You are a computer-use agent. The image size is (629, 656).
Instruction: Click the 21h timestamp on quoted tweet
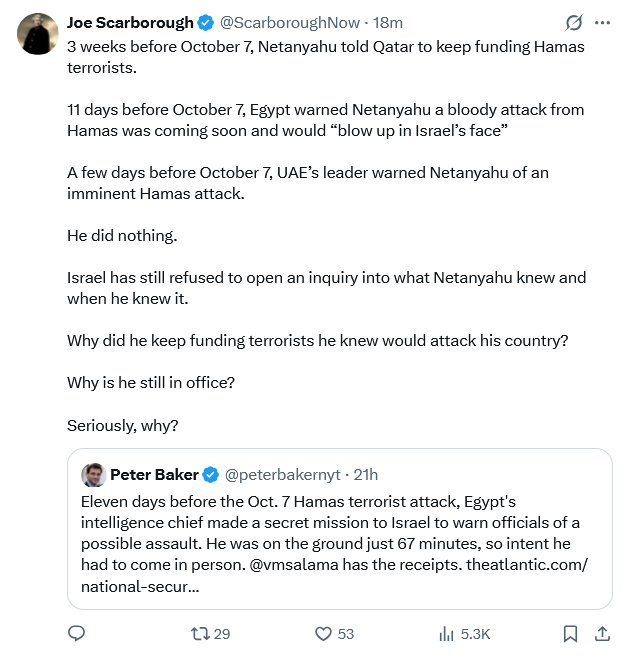click(x=365, y=475)
